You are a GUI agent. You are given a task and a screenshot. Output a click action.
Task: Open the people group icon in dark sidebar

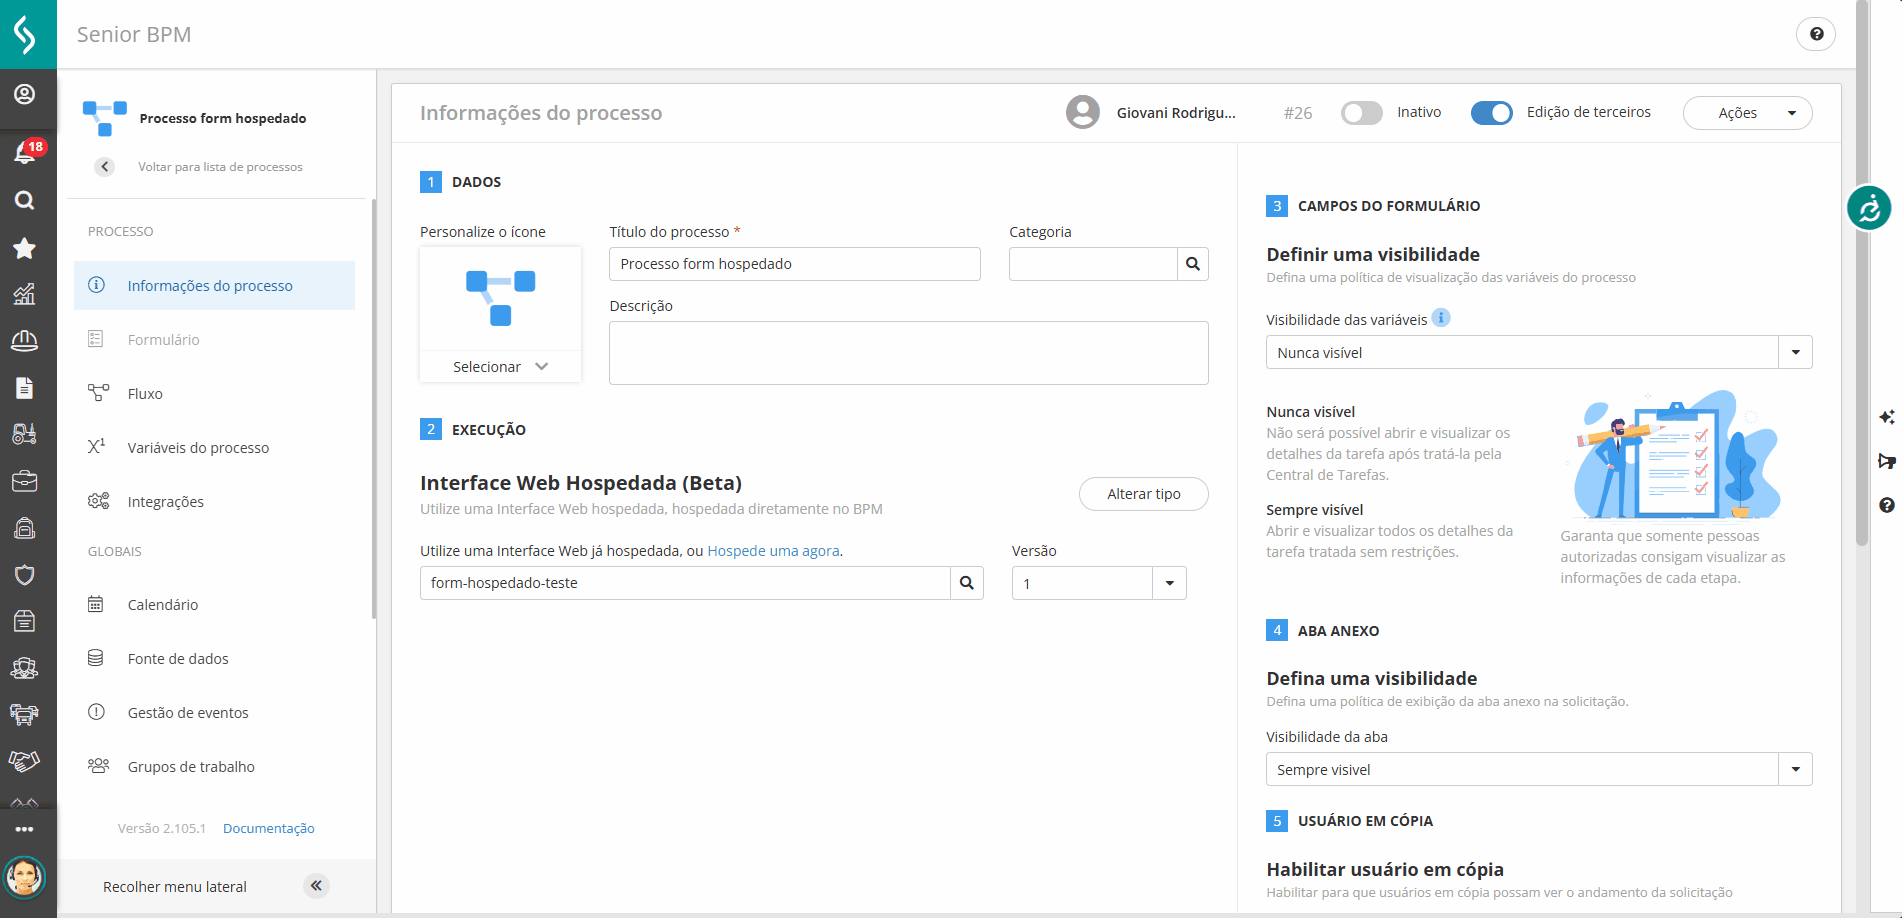(25, 668)
